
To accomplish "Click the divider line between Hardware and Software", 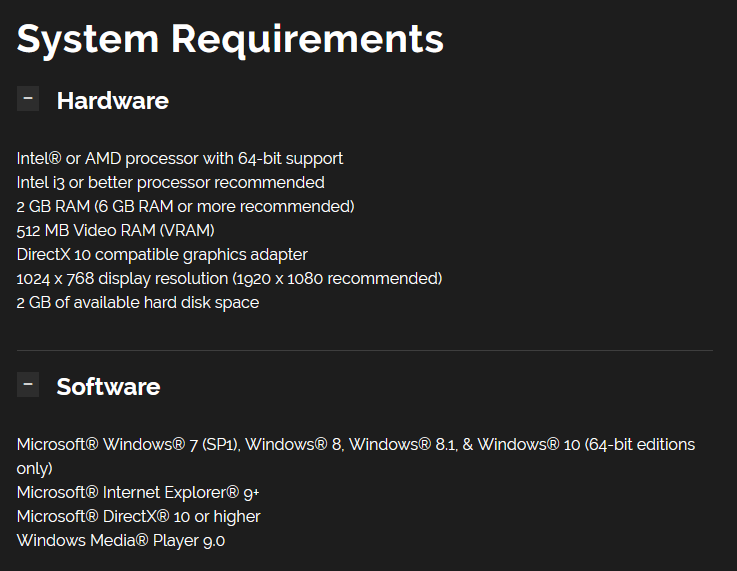I will 365,350.
